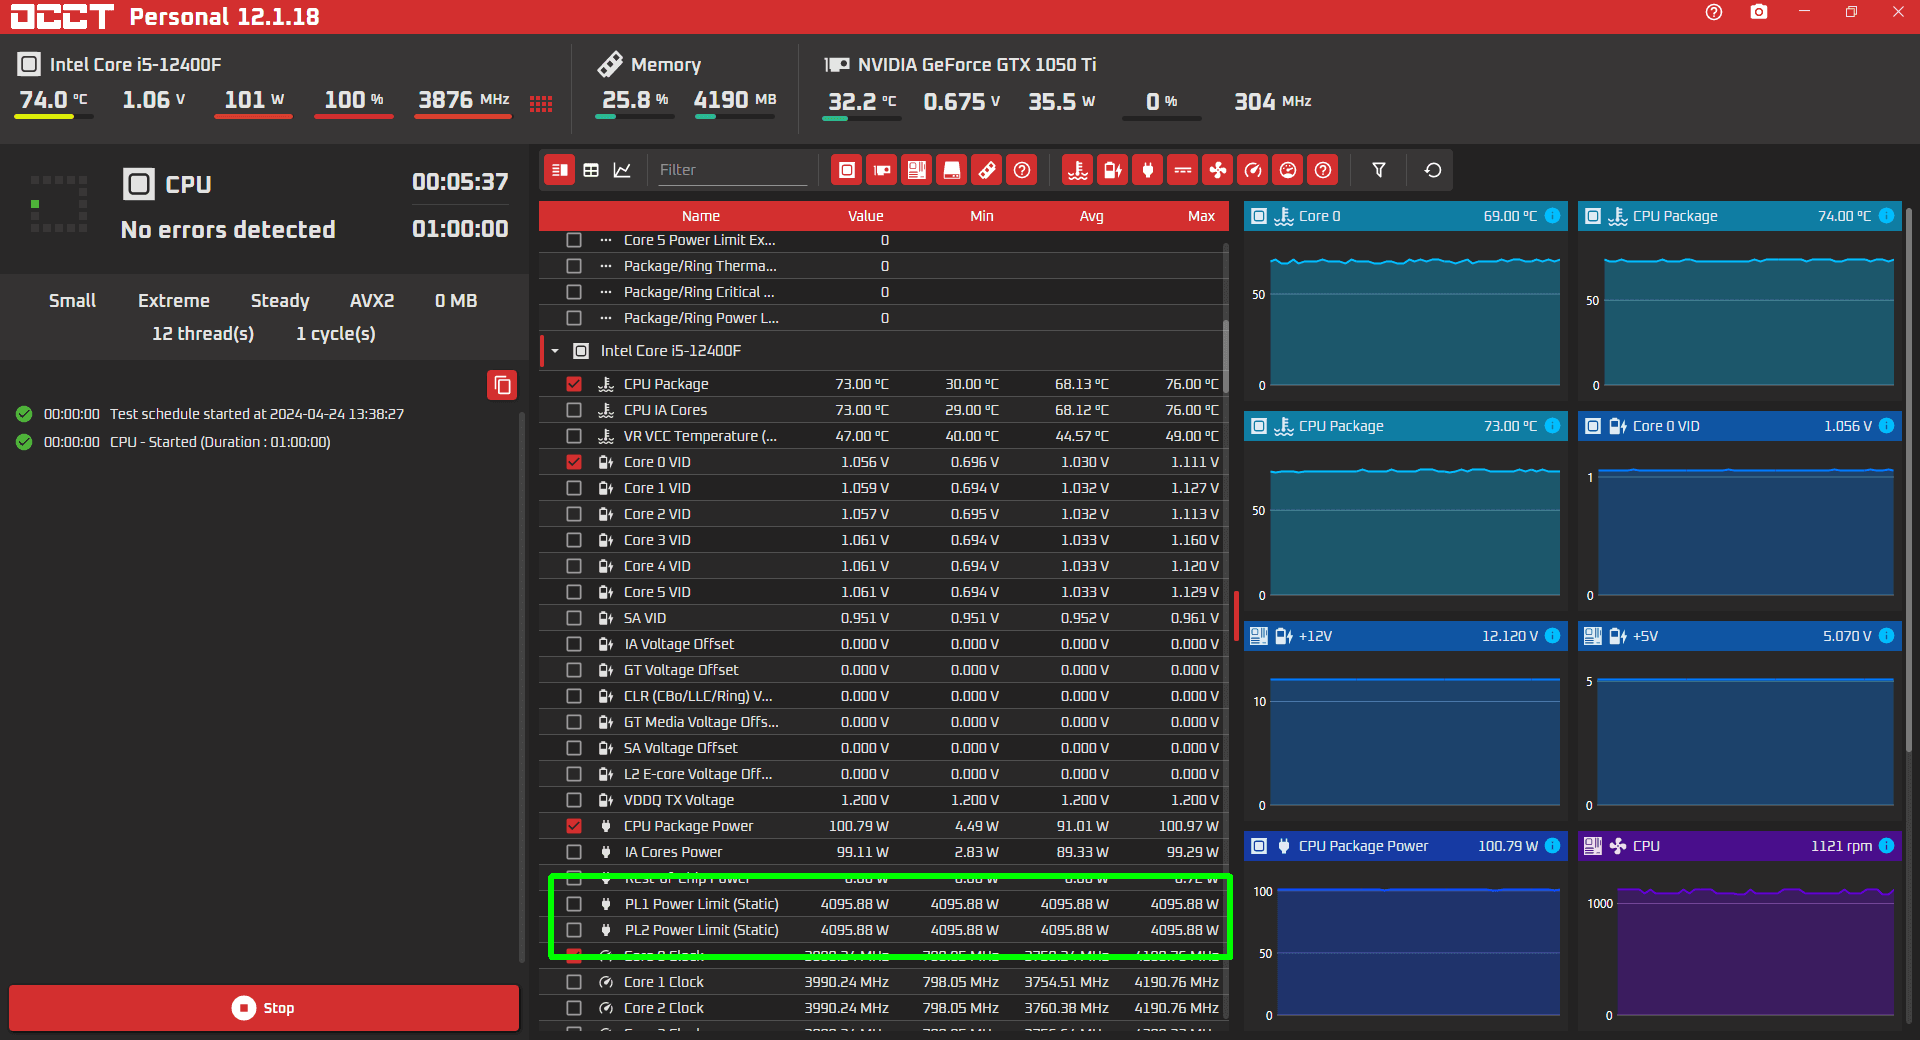
Task: Toggle the motherboard sensor filter icon
Action: pyautogui.click(x=917, y=170)
